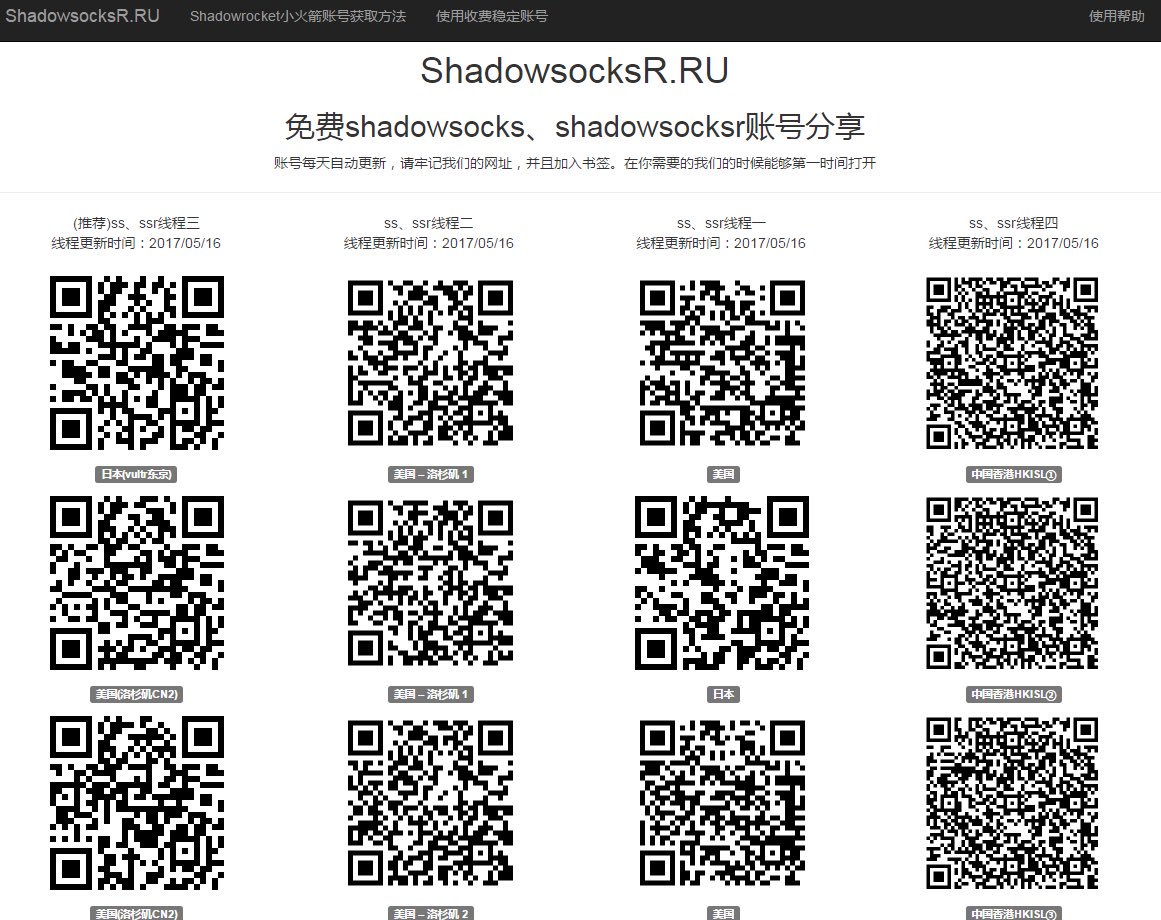The width and height of the screenshot is (1161, 920).
Task: Open the 使用帮助 help link
Action: [x=1117, y=16]
